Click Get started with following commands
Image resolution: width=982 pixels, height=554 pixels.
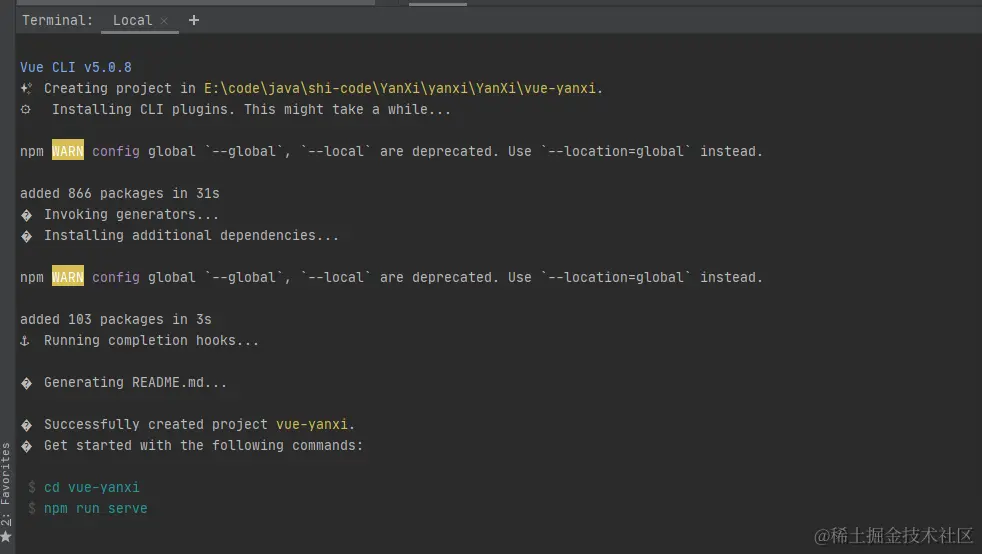coord(192,446)
